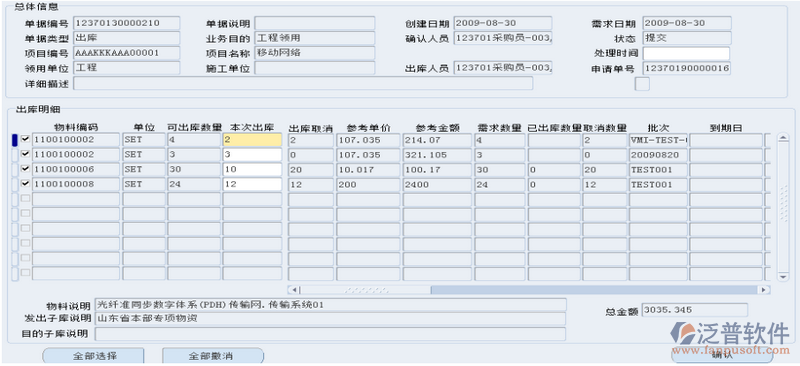
Task: Toggle the checkbox for item 1100100008
Action: tap(25, 184)
